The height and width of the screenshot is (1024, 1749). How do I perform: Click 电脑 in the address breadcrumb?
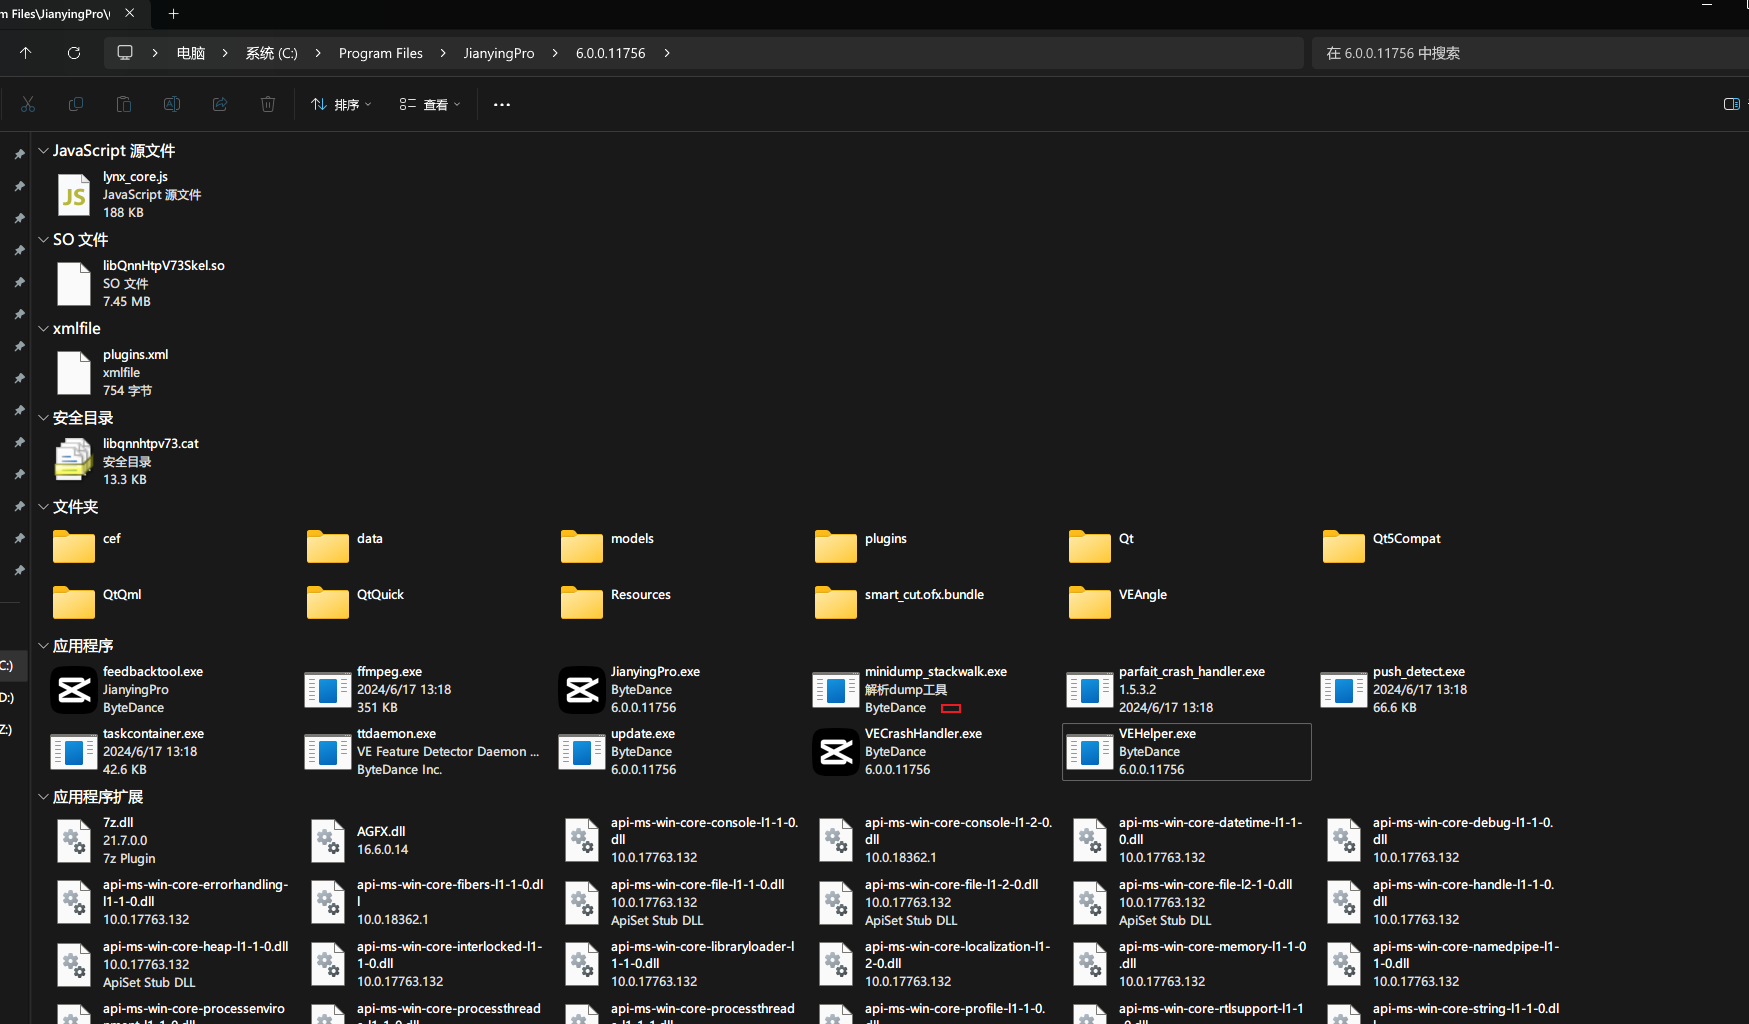click(x=191, y=53)
